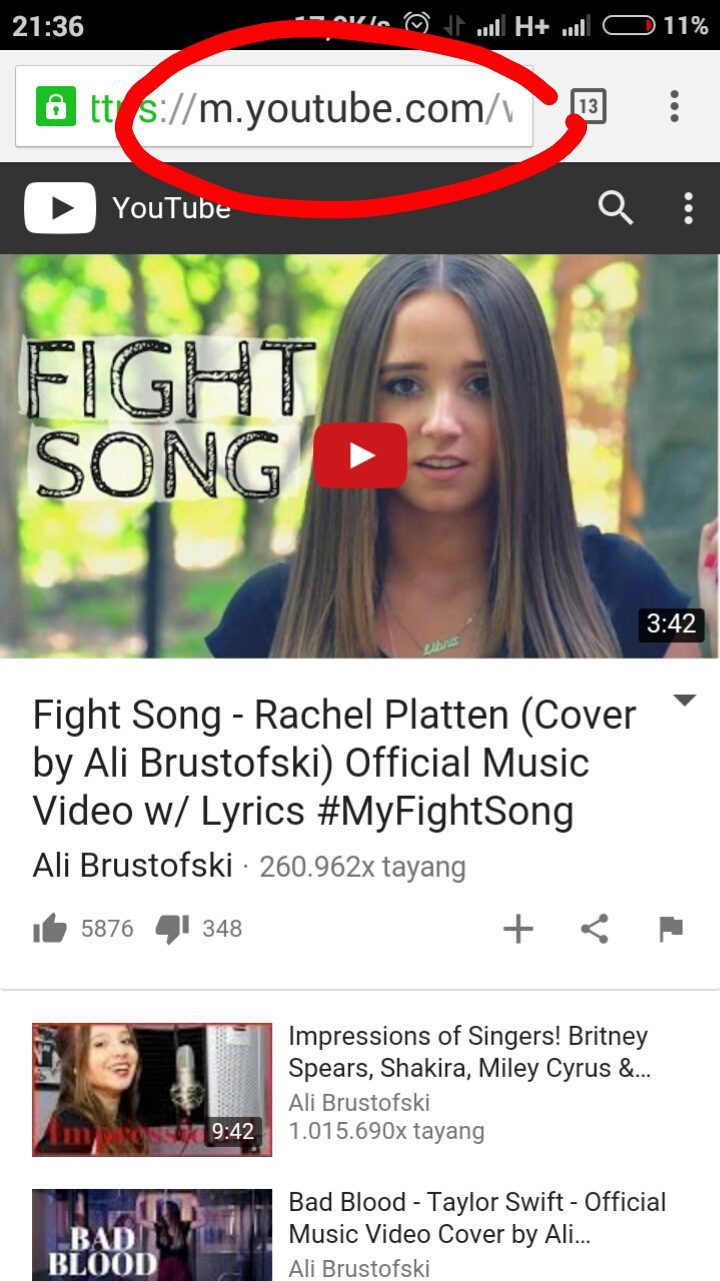
Task: Open Bad Blood - Taylor Swift title link
Action: [x=478, y=1218]
